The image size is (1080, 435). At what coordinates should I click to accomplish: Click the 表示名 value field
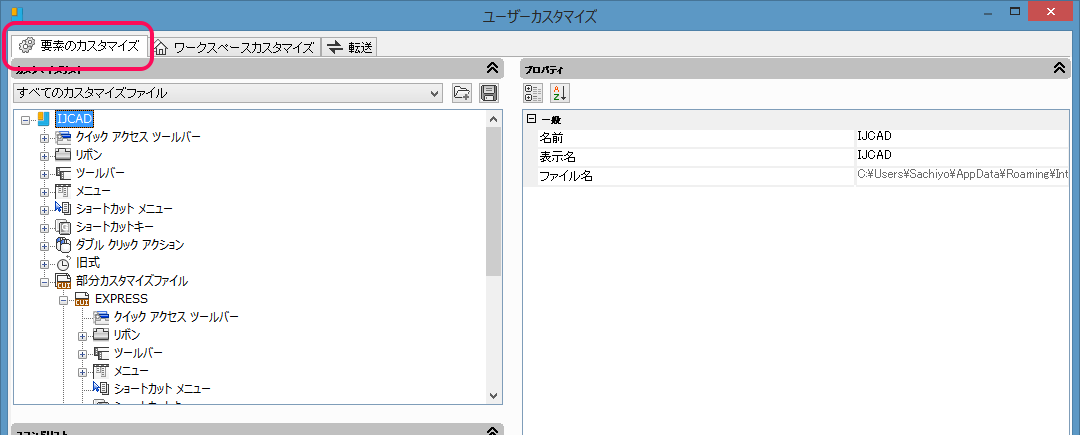[x=962, y=156]
